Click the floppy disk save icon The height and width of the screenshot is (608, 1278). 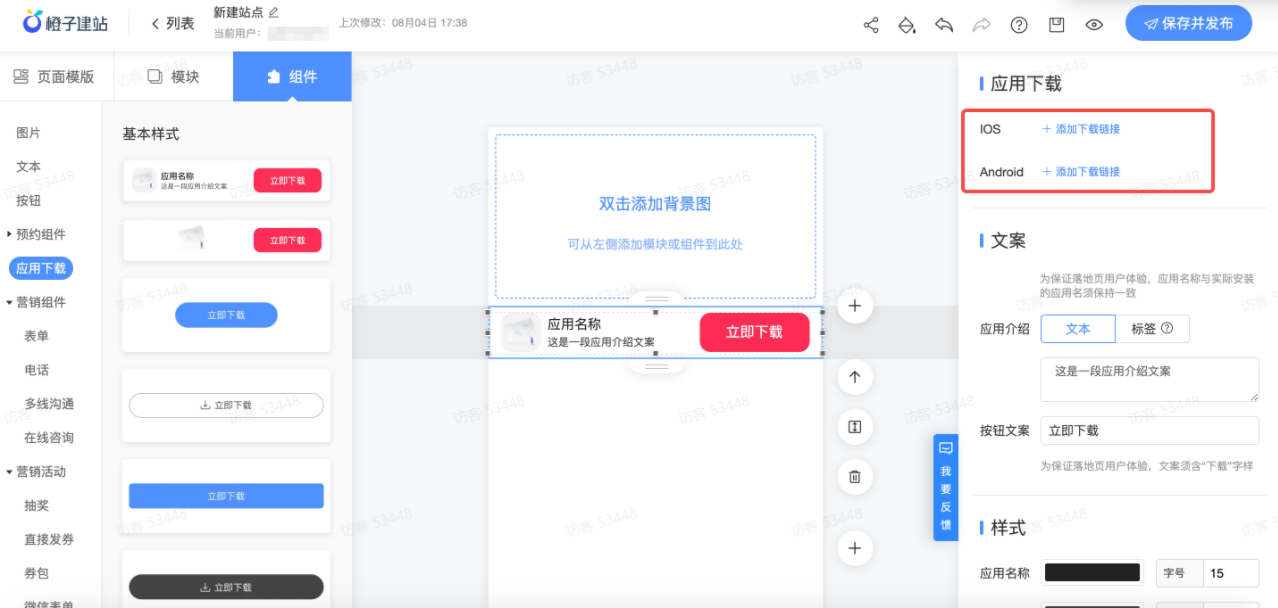(1056, 25)
